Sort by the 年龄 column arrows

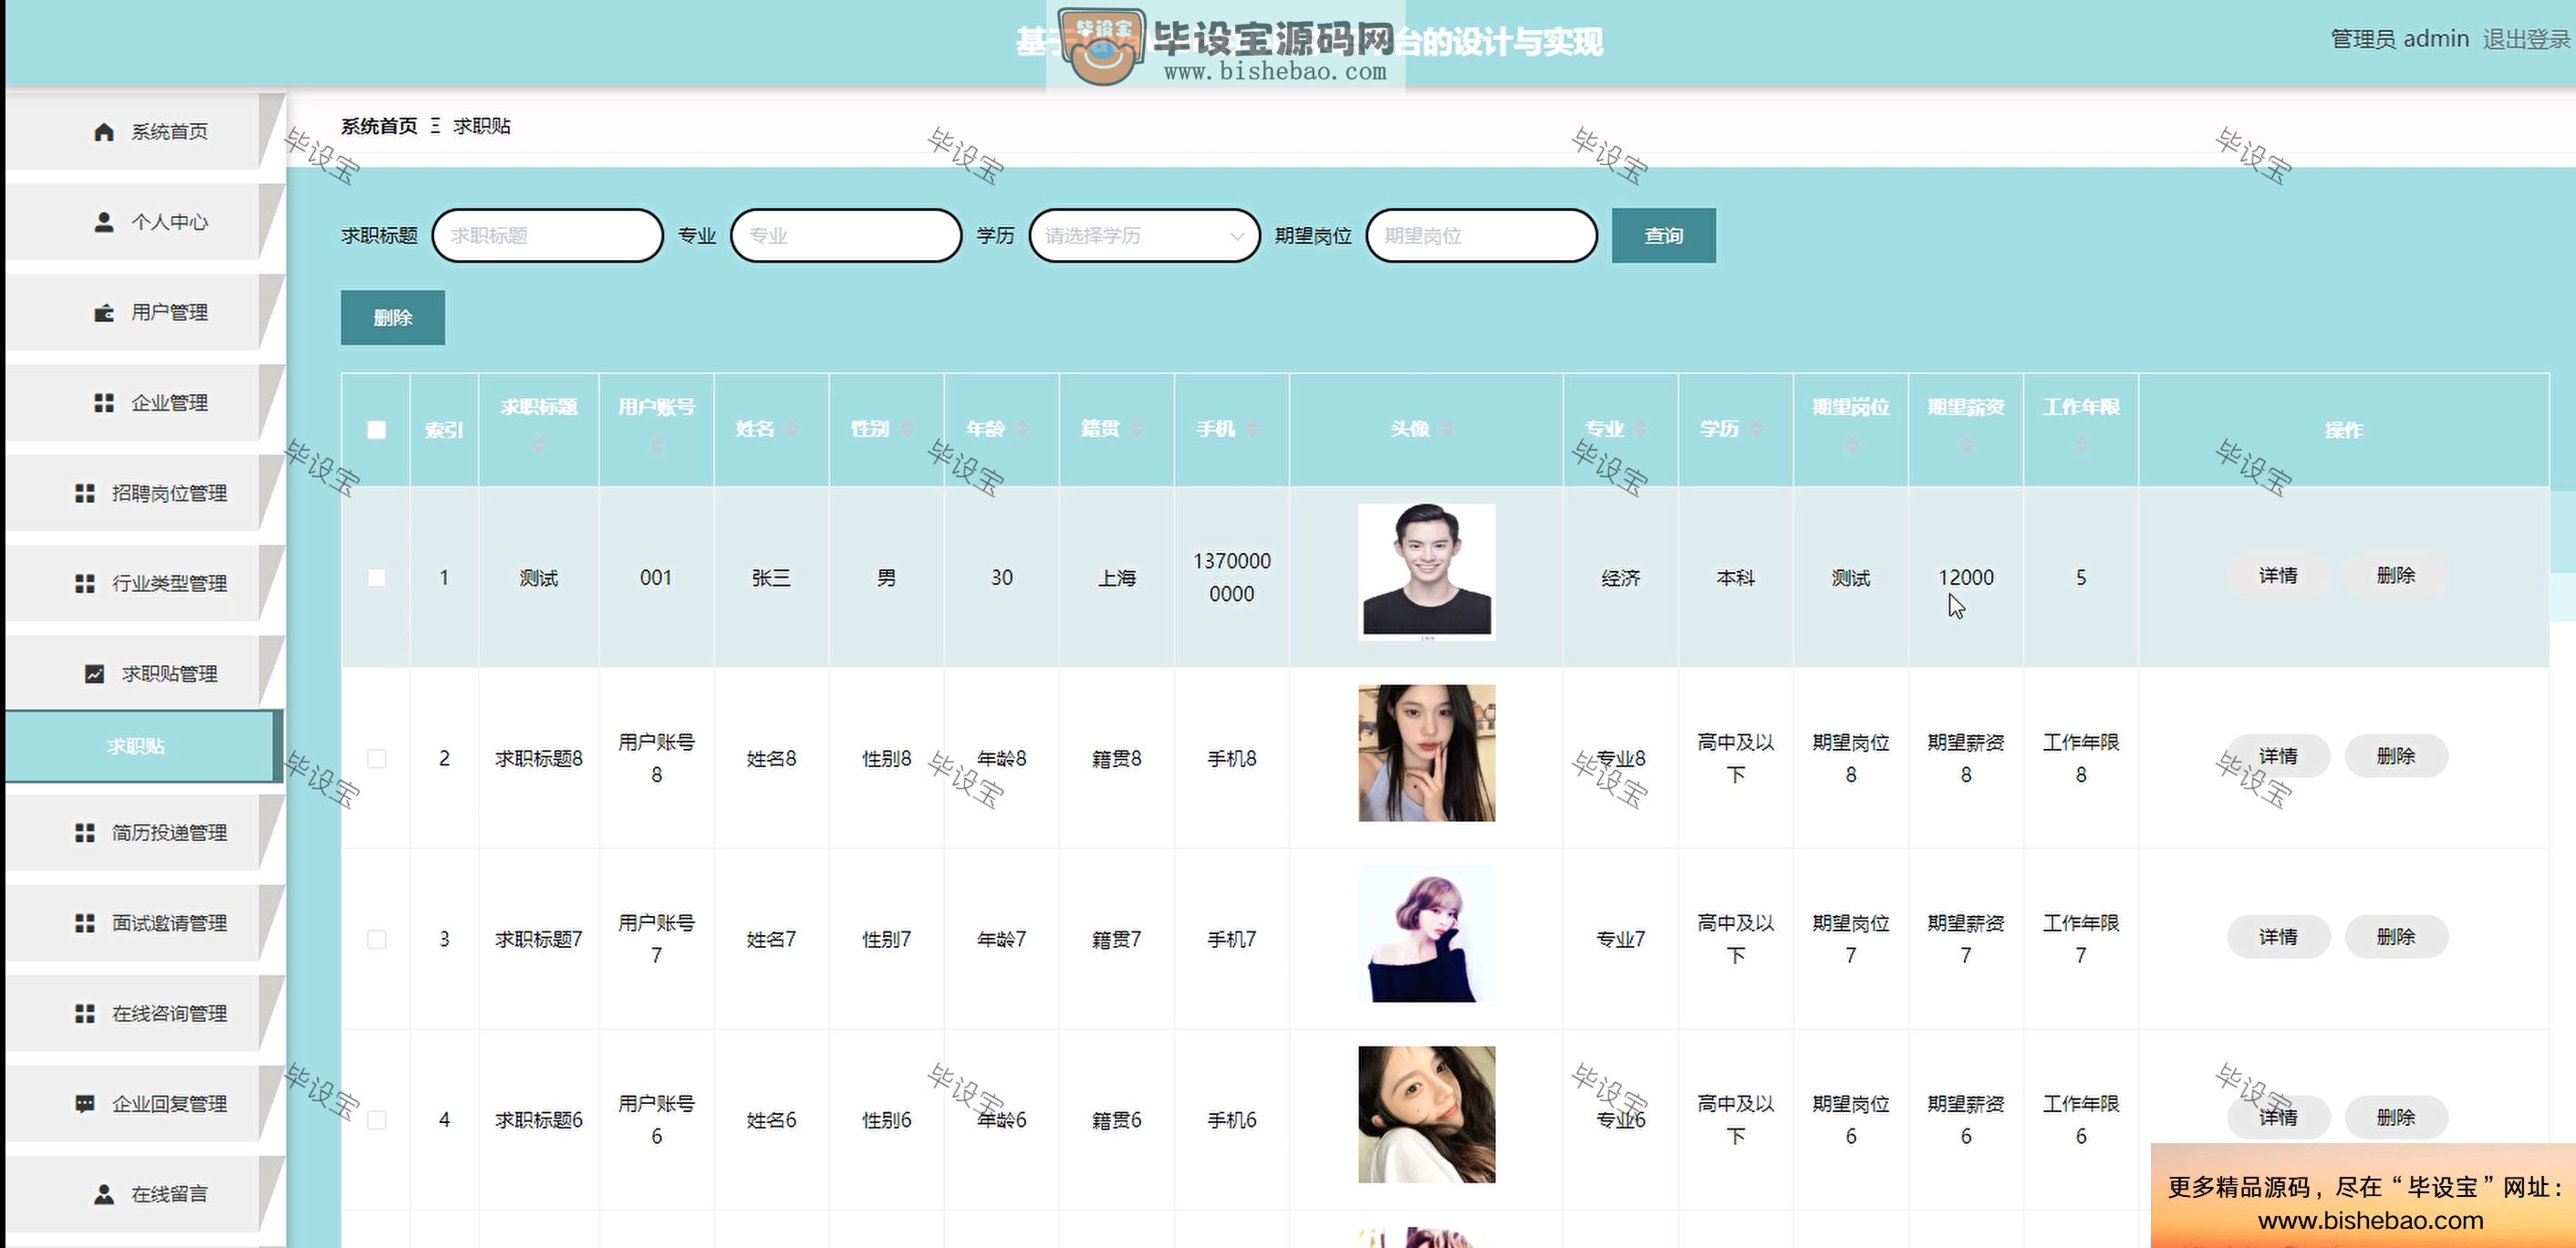[1022, 429]
